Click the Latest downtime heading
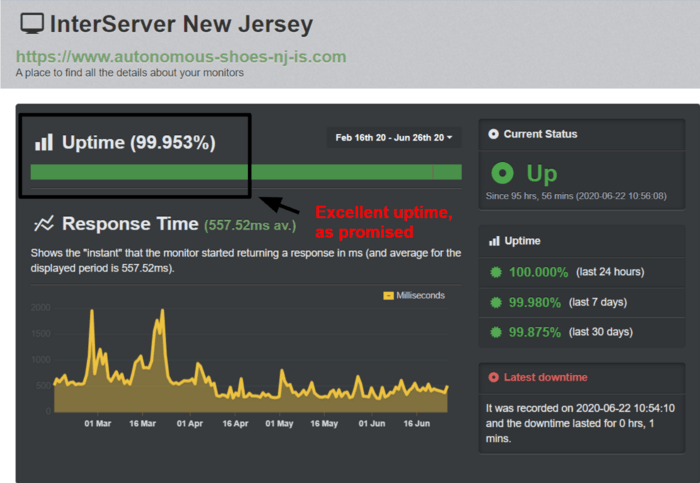The width and height of the screenshot is (700, 483). [546, 377]
